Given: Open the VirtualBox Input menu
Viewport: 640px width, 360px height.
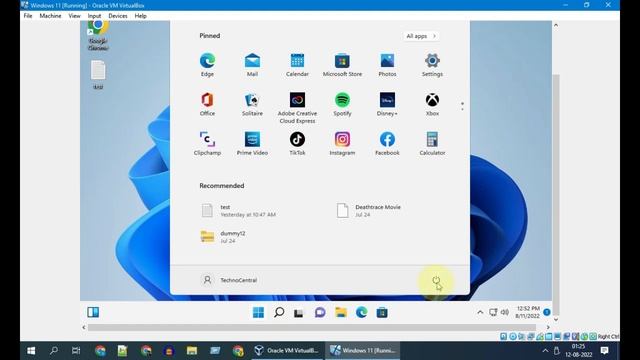Looking at the screenshot, I should [x=94, y=16].
